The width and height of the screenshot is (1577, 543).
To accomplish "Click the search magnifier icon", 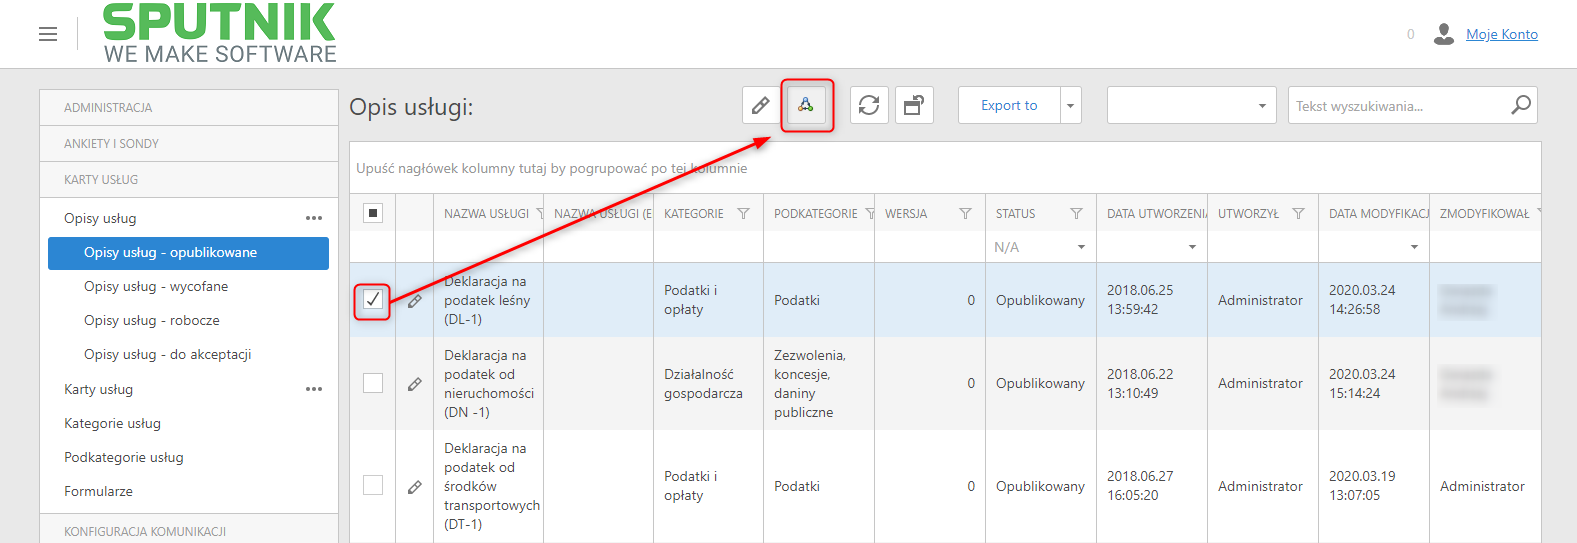I will [x=1520, y=105].
